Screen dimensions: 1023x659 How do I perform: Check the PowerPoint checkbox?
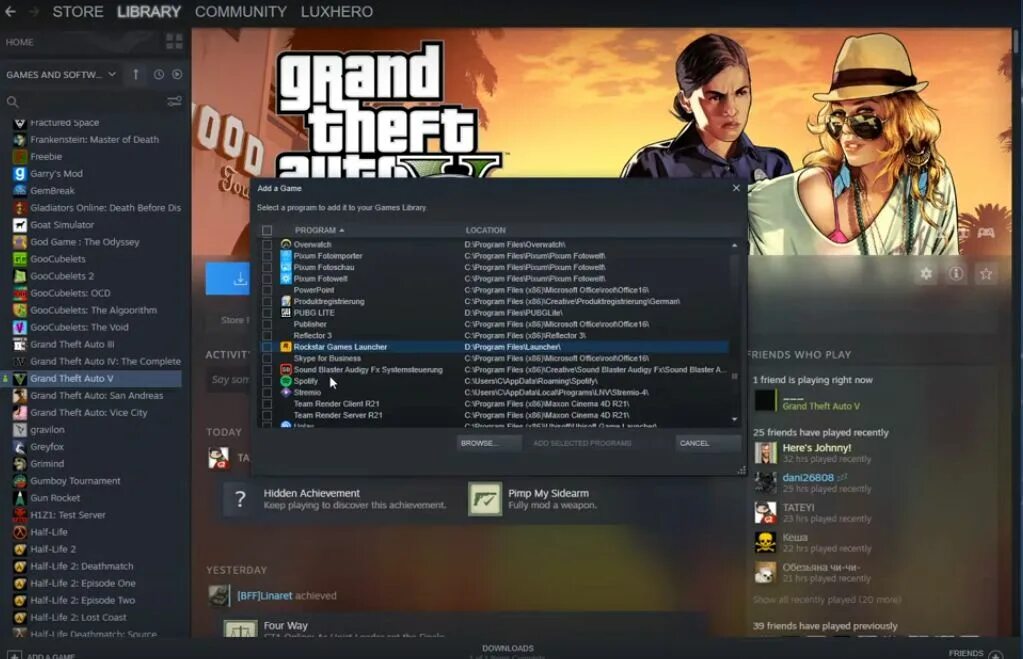pyautogui.click(x=267, y=290)
